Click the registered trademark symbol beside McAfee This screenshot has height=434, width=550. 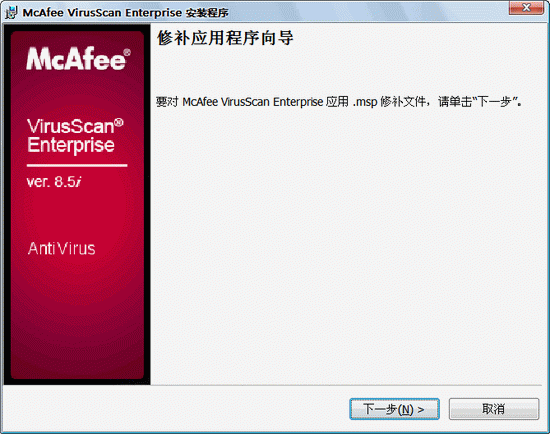pos(127,52)
